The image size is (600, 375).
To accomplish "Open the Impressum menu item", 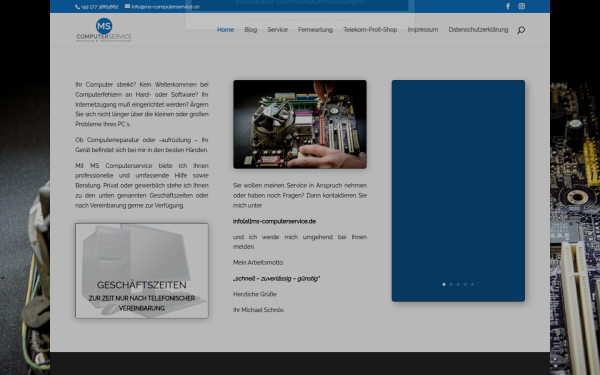I will [423, 30].
